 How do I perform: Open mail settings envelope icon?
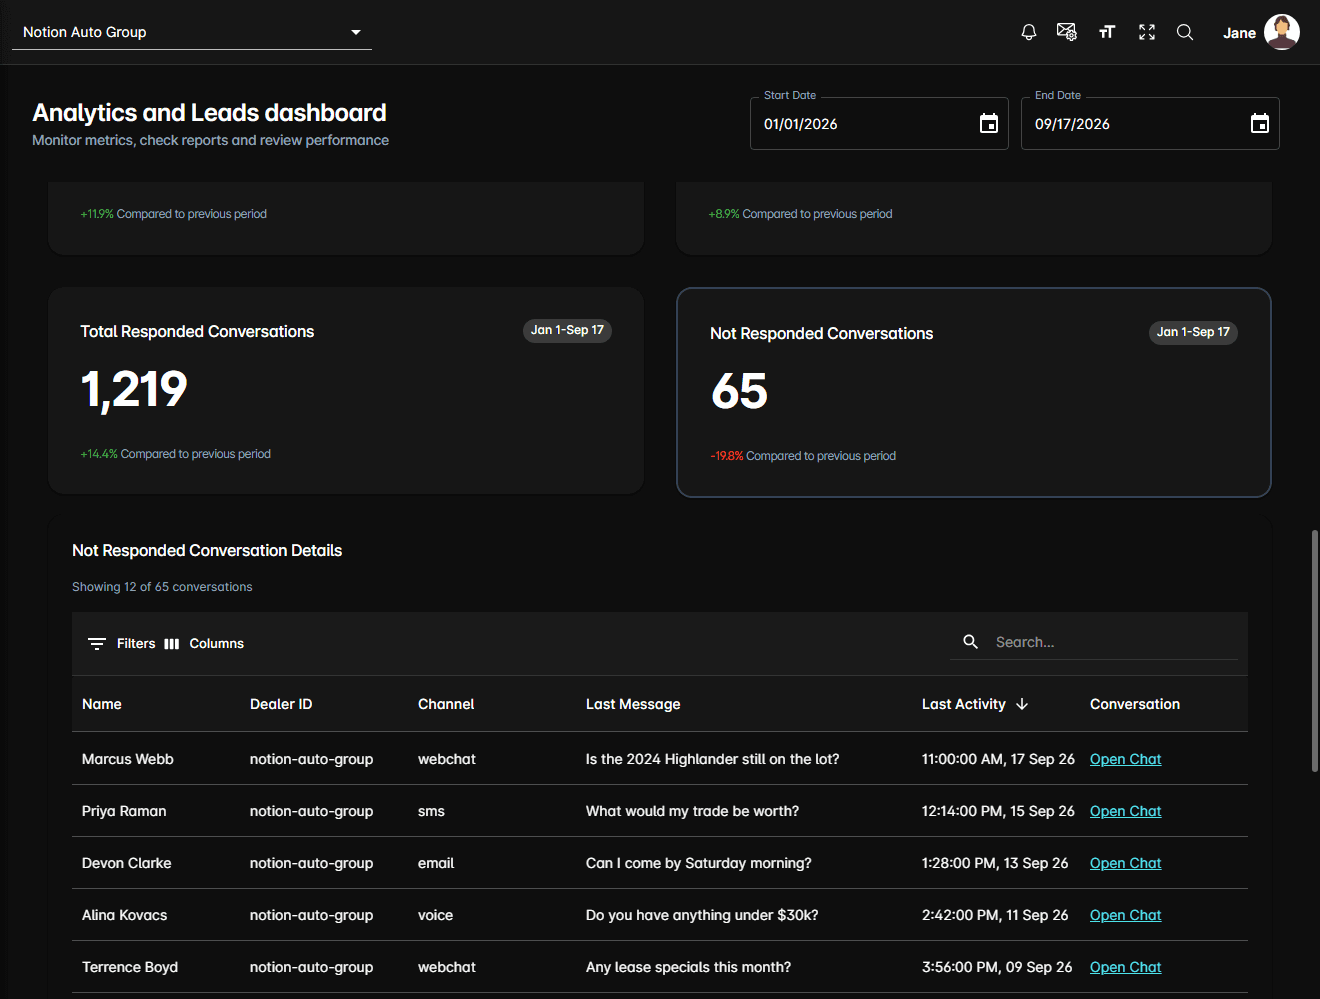[1067, 32]
